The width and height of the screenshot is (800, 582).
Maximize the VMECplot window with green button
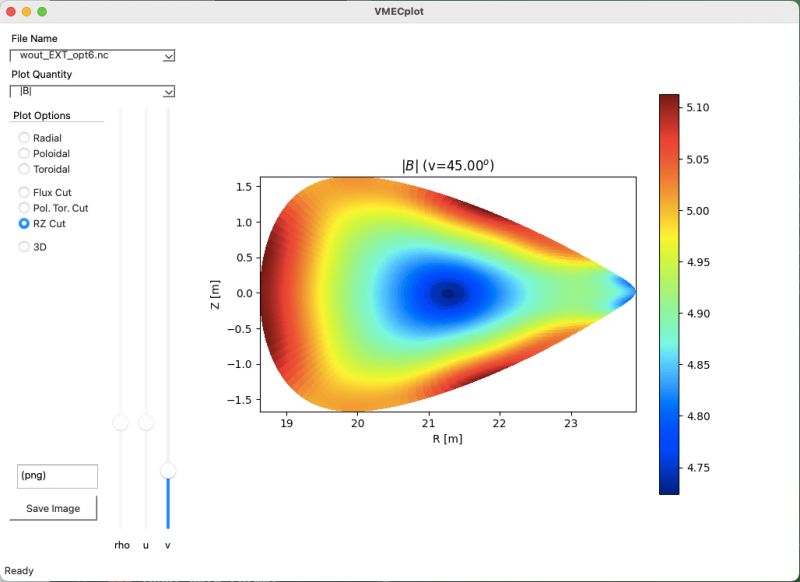(42, 11)
